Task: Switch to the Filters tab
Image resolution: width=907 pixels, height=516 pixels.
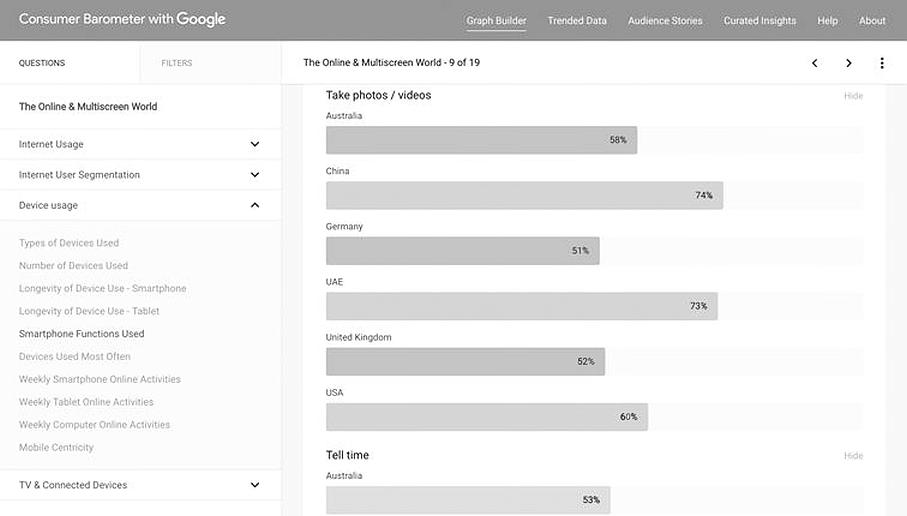Action: [x=177, y=63]
